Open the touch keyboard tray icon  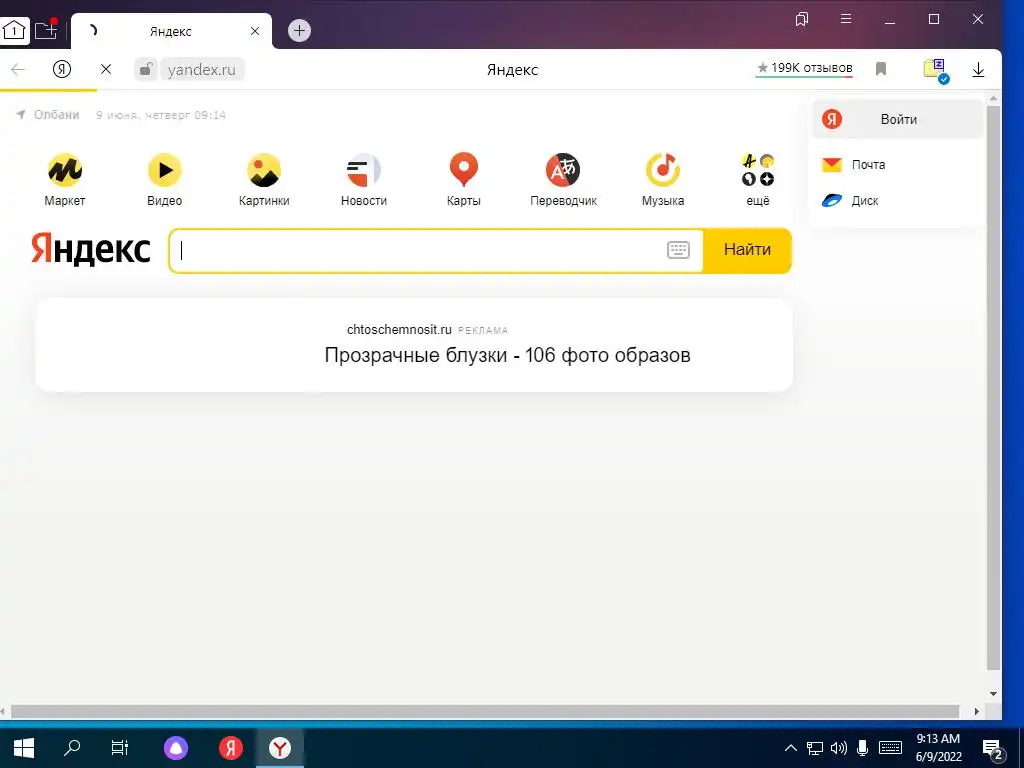[890, 748]
